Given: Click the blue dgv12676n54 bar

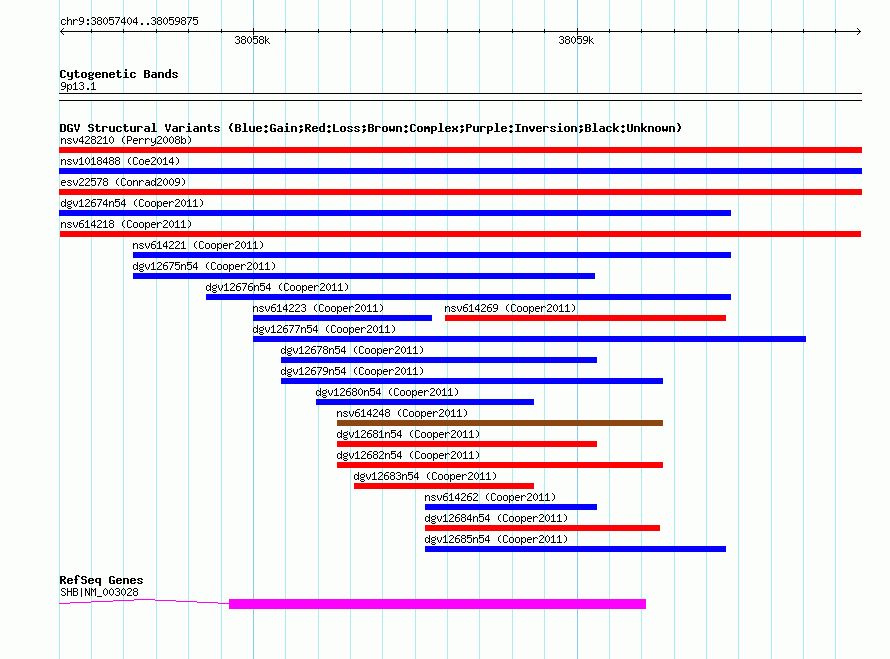Looking at the screenshot, I should (x=468, y=297).
